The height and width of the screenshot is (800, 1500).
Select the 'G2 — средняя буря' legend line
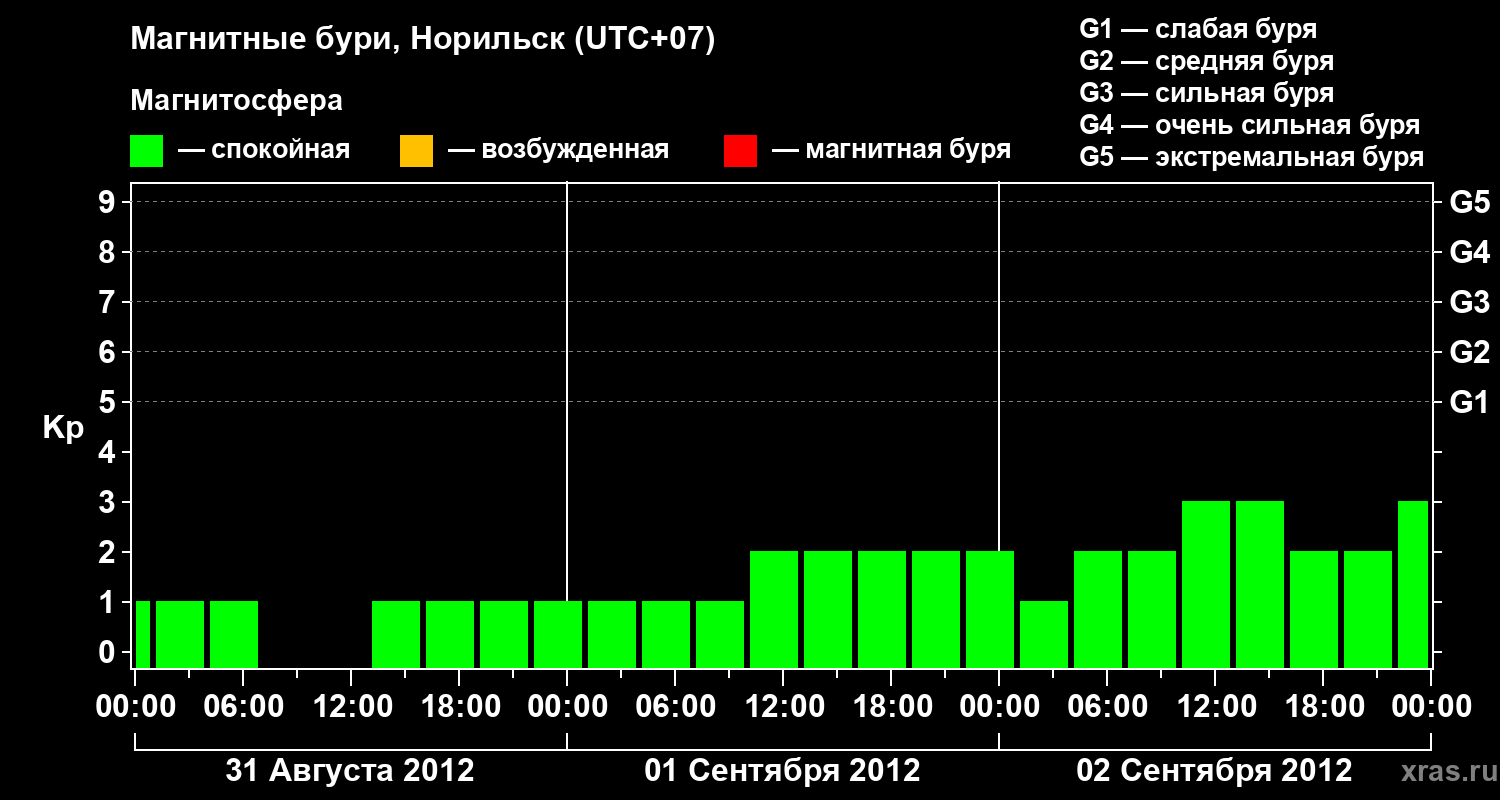(1206, 61)
